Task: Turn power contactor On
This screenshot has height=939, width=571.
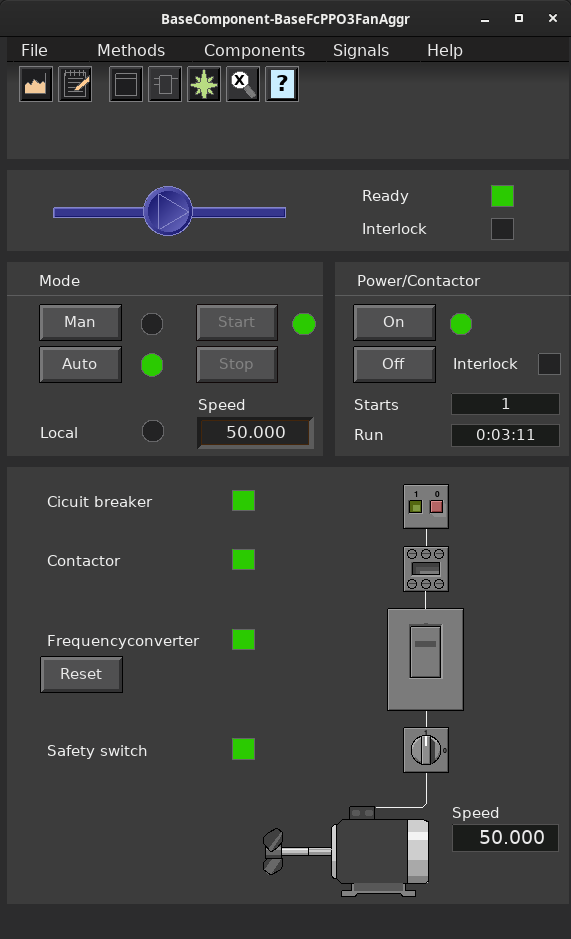Action: click(x=394, y=322)
